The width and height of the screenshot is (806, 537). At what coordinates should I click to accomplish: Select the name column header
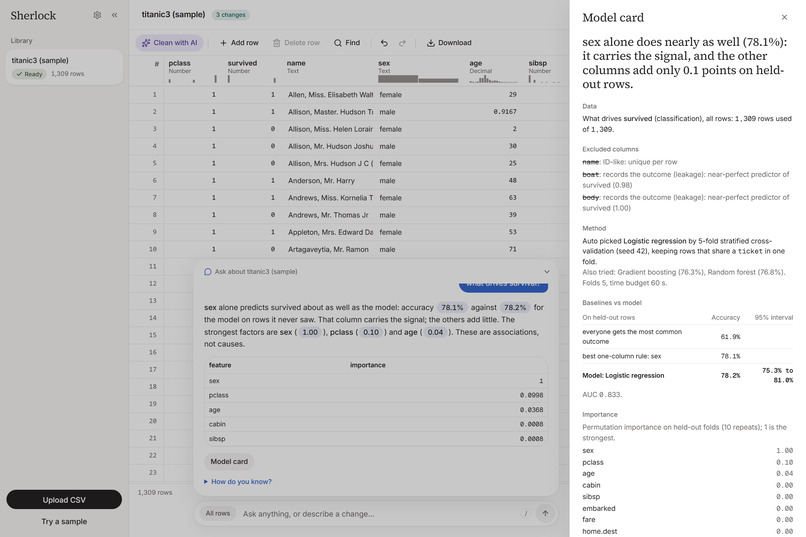point(329,71)
